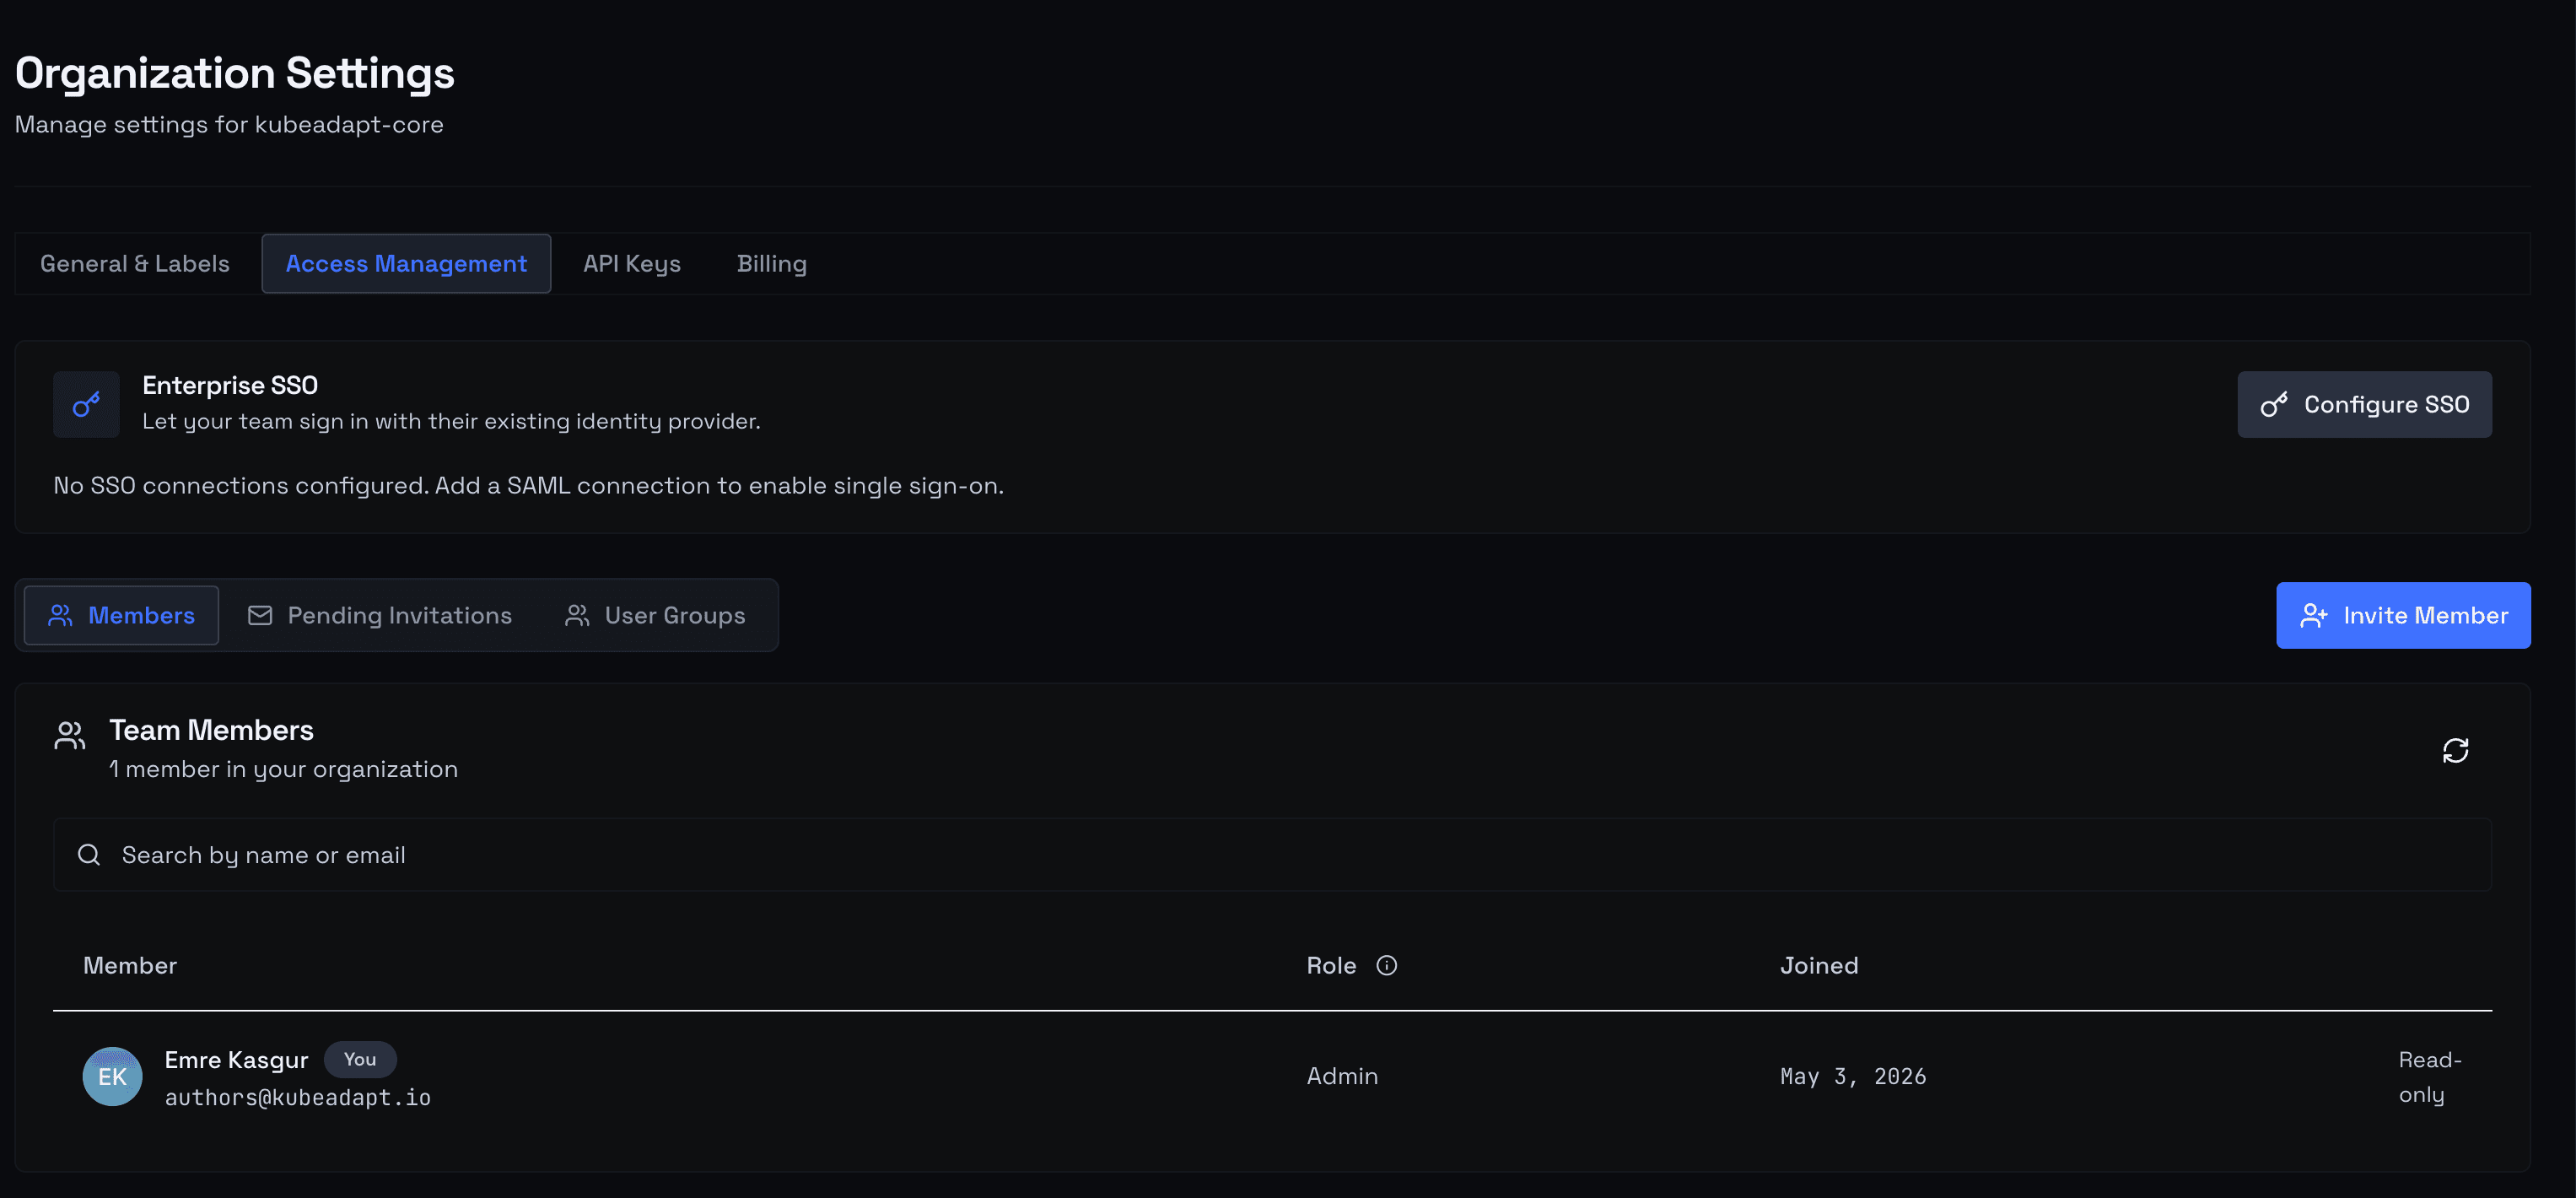Click the Member column header
Viewport: 2576px width, 1198px height.
[130, 965]
